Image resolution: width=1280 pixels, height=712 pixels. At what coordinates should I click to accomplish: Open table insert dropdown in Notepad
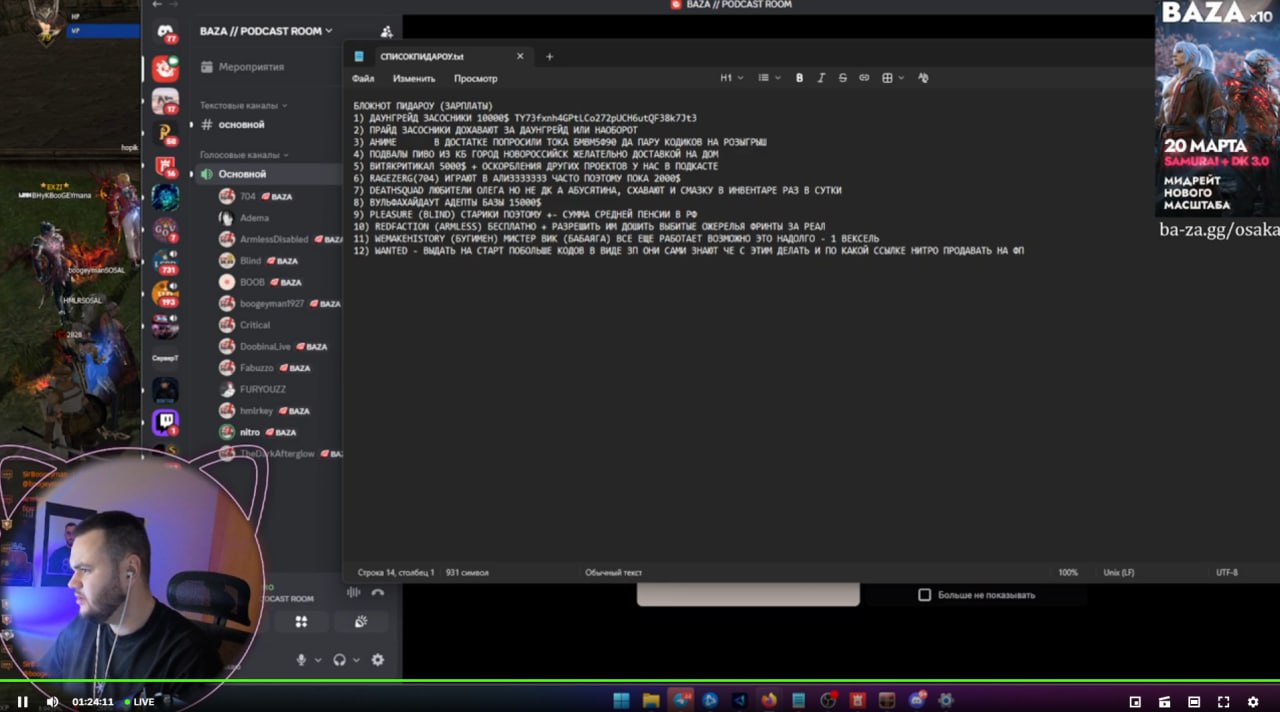[892, 78]
